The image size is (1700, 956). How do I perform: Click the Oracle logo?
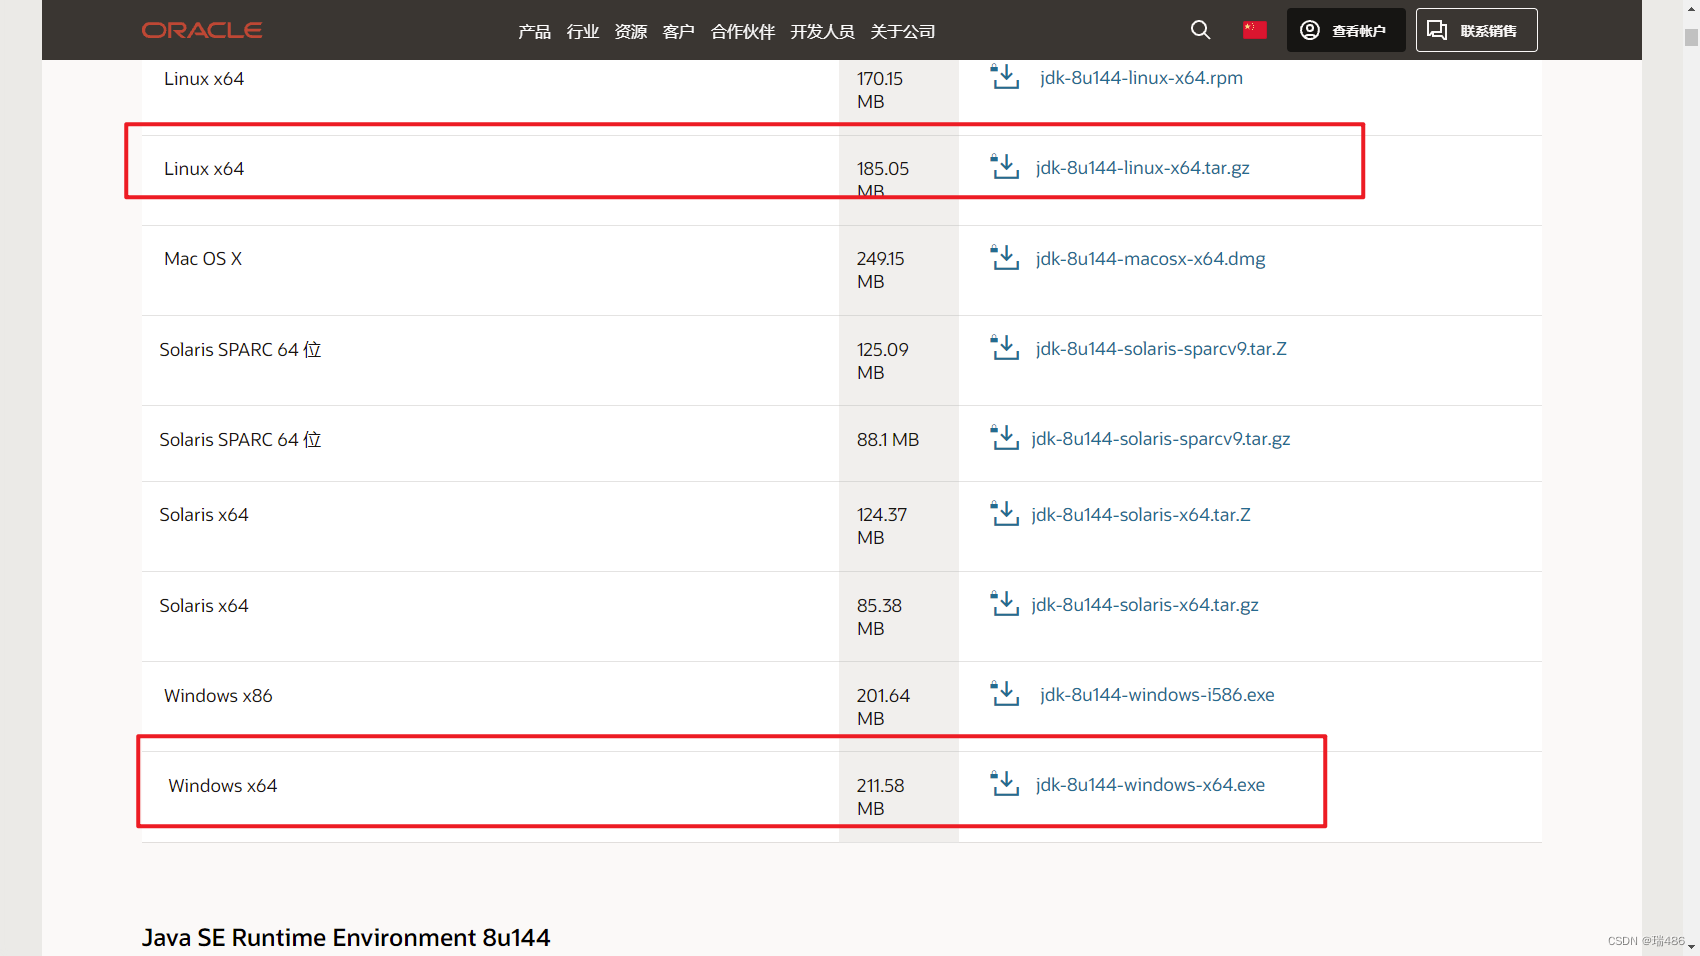[202, 30]
